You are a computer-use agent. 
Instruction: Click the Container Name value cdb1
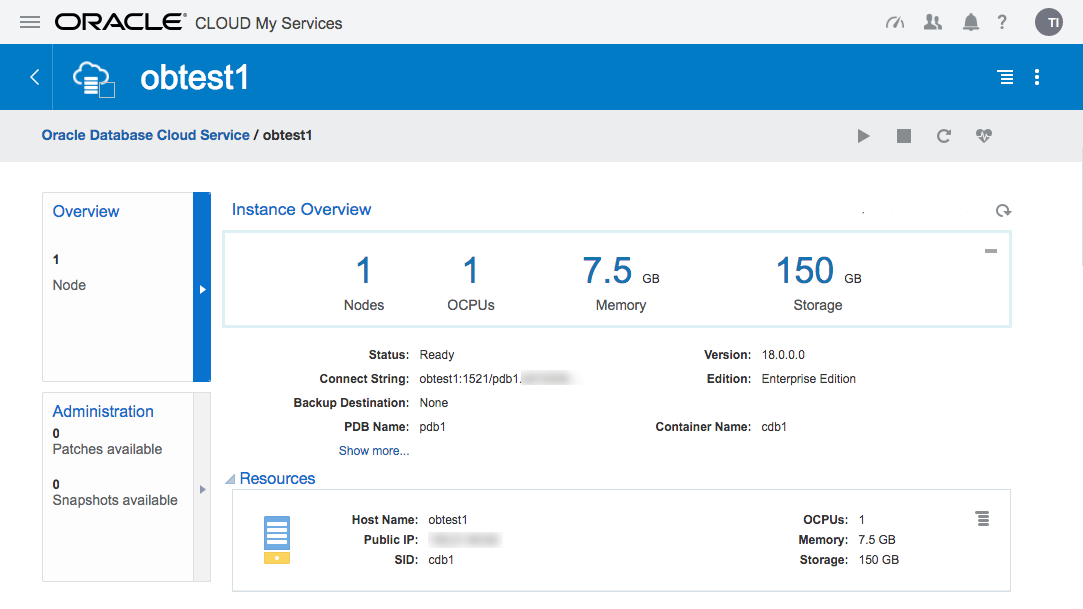tap(774, 427)
